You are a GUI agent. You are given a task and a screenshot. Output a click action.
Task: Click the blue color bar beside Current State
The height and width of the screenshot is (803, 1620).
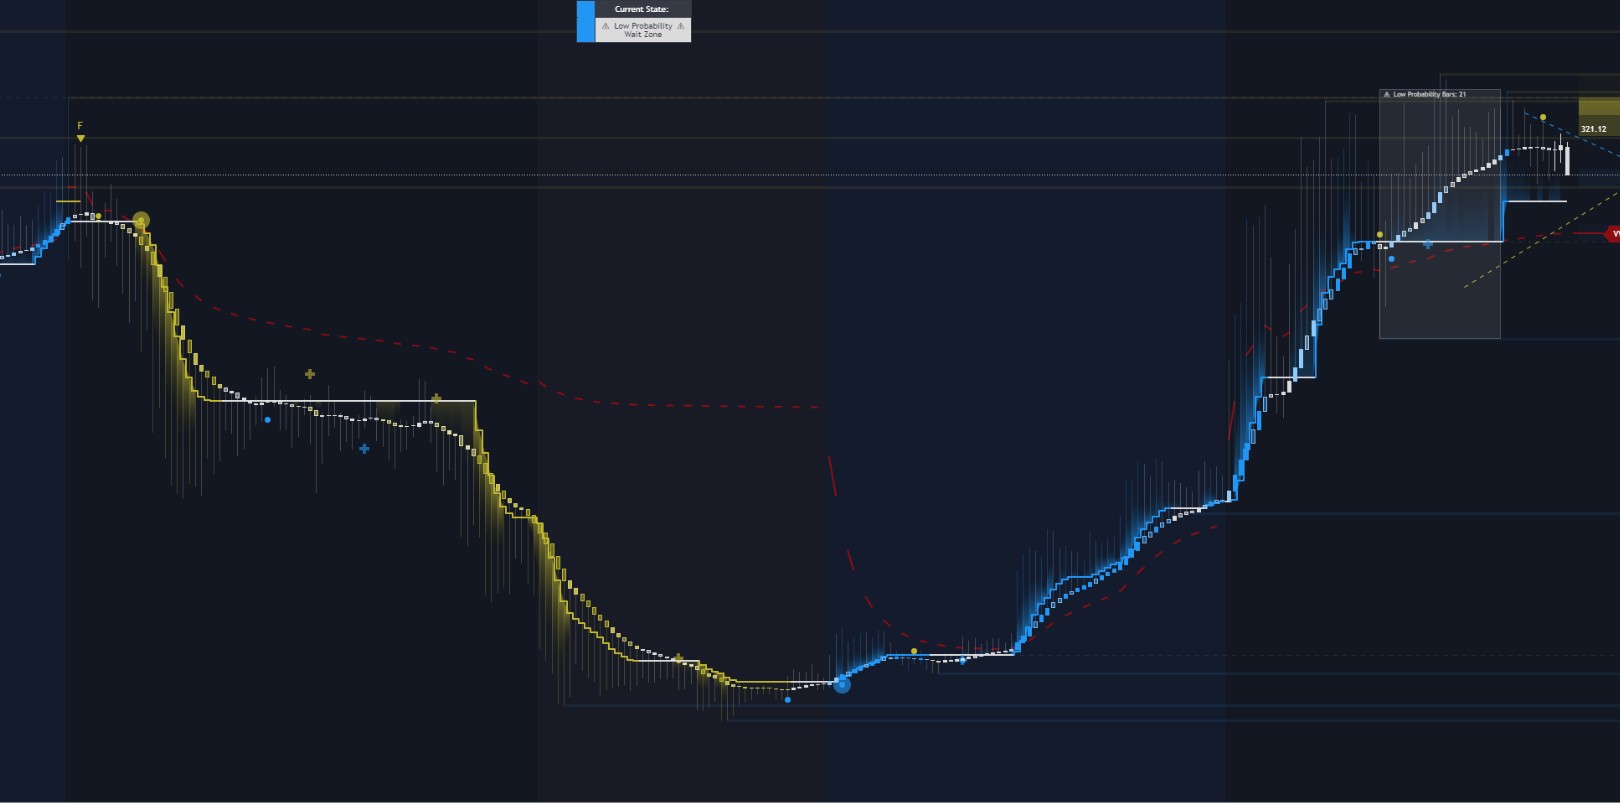pos(585,21)
